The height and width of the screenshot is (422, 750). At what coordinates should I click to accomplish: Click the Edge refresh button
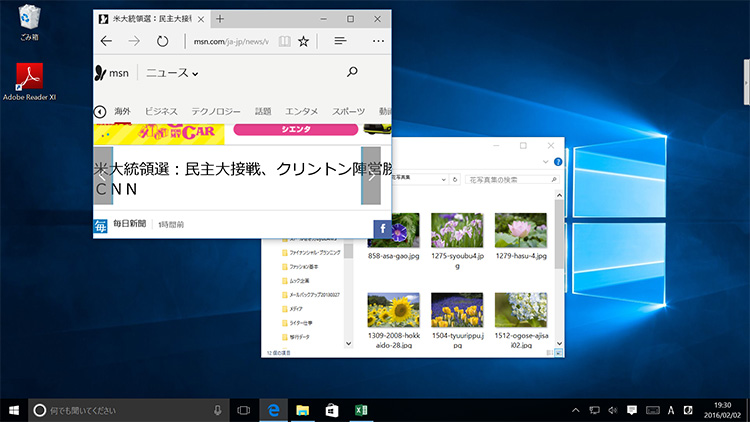(x=162, y=41)
